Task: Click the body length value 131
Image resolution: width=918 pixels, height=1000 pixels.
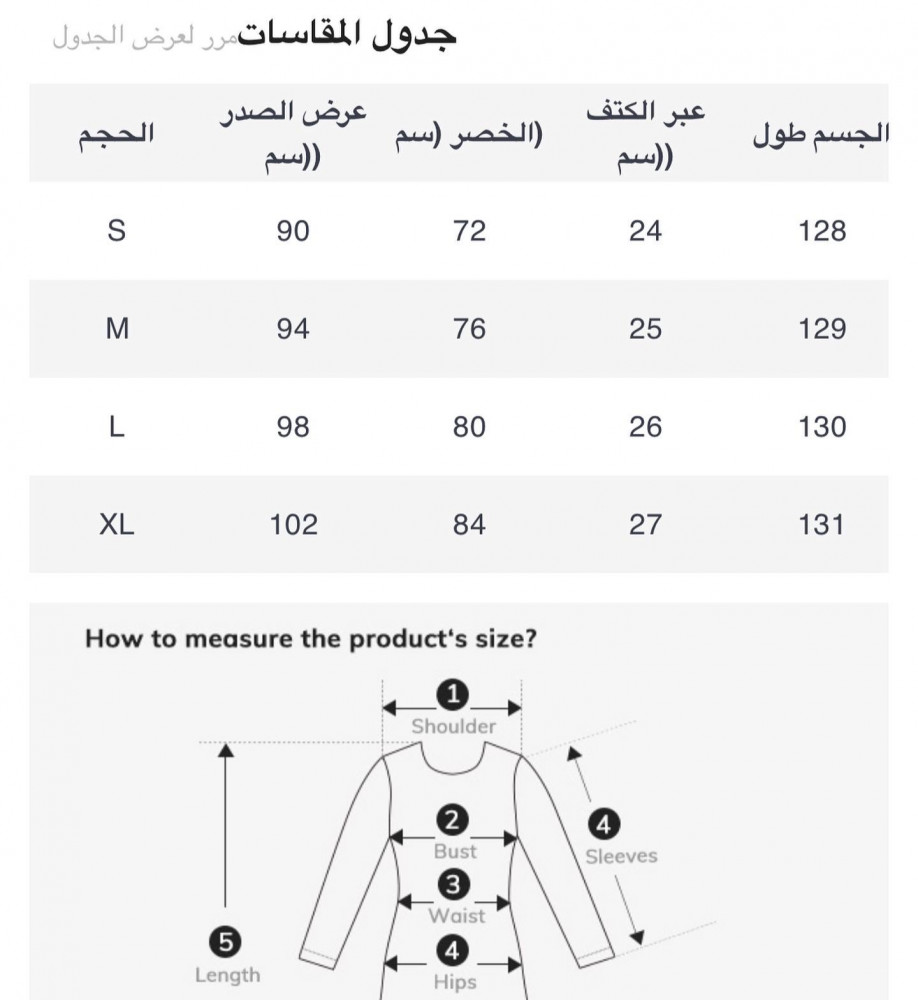Action: click(822, 524)
